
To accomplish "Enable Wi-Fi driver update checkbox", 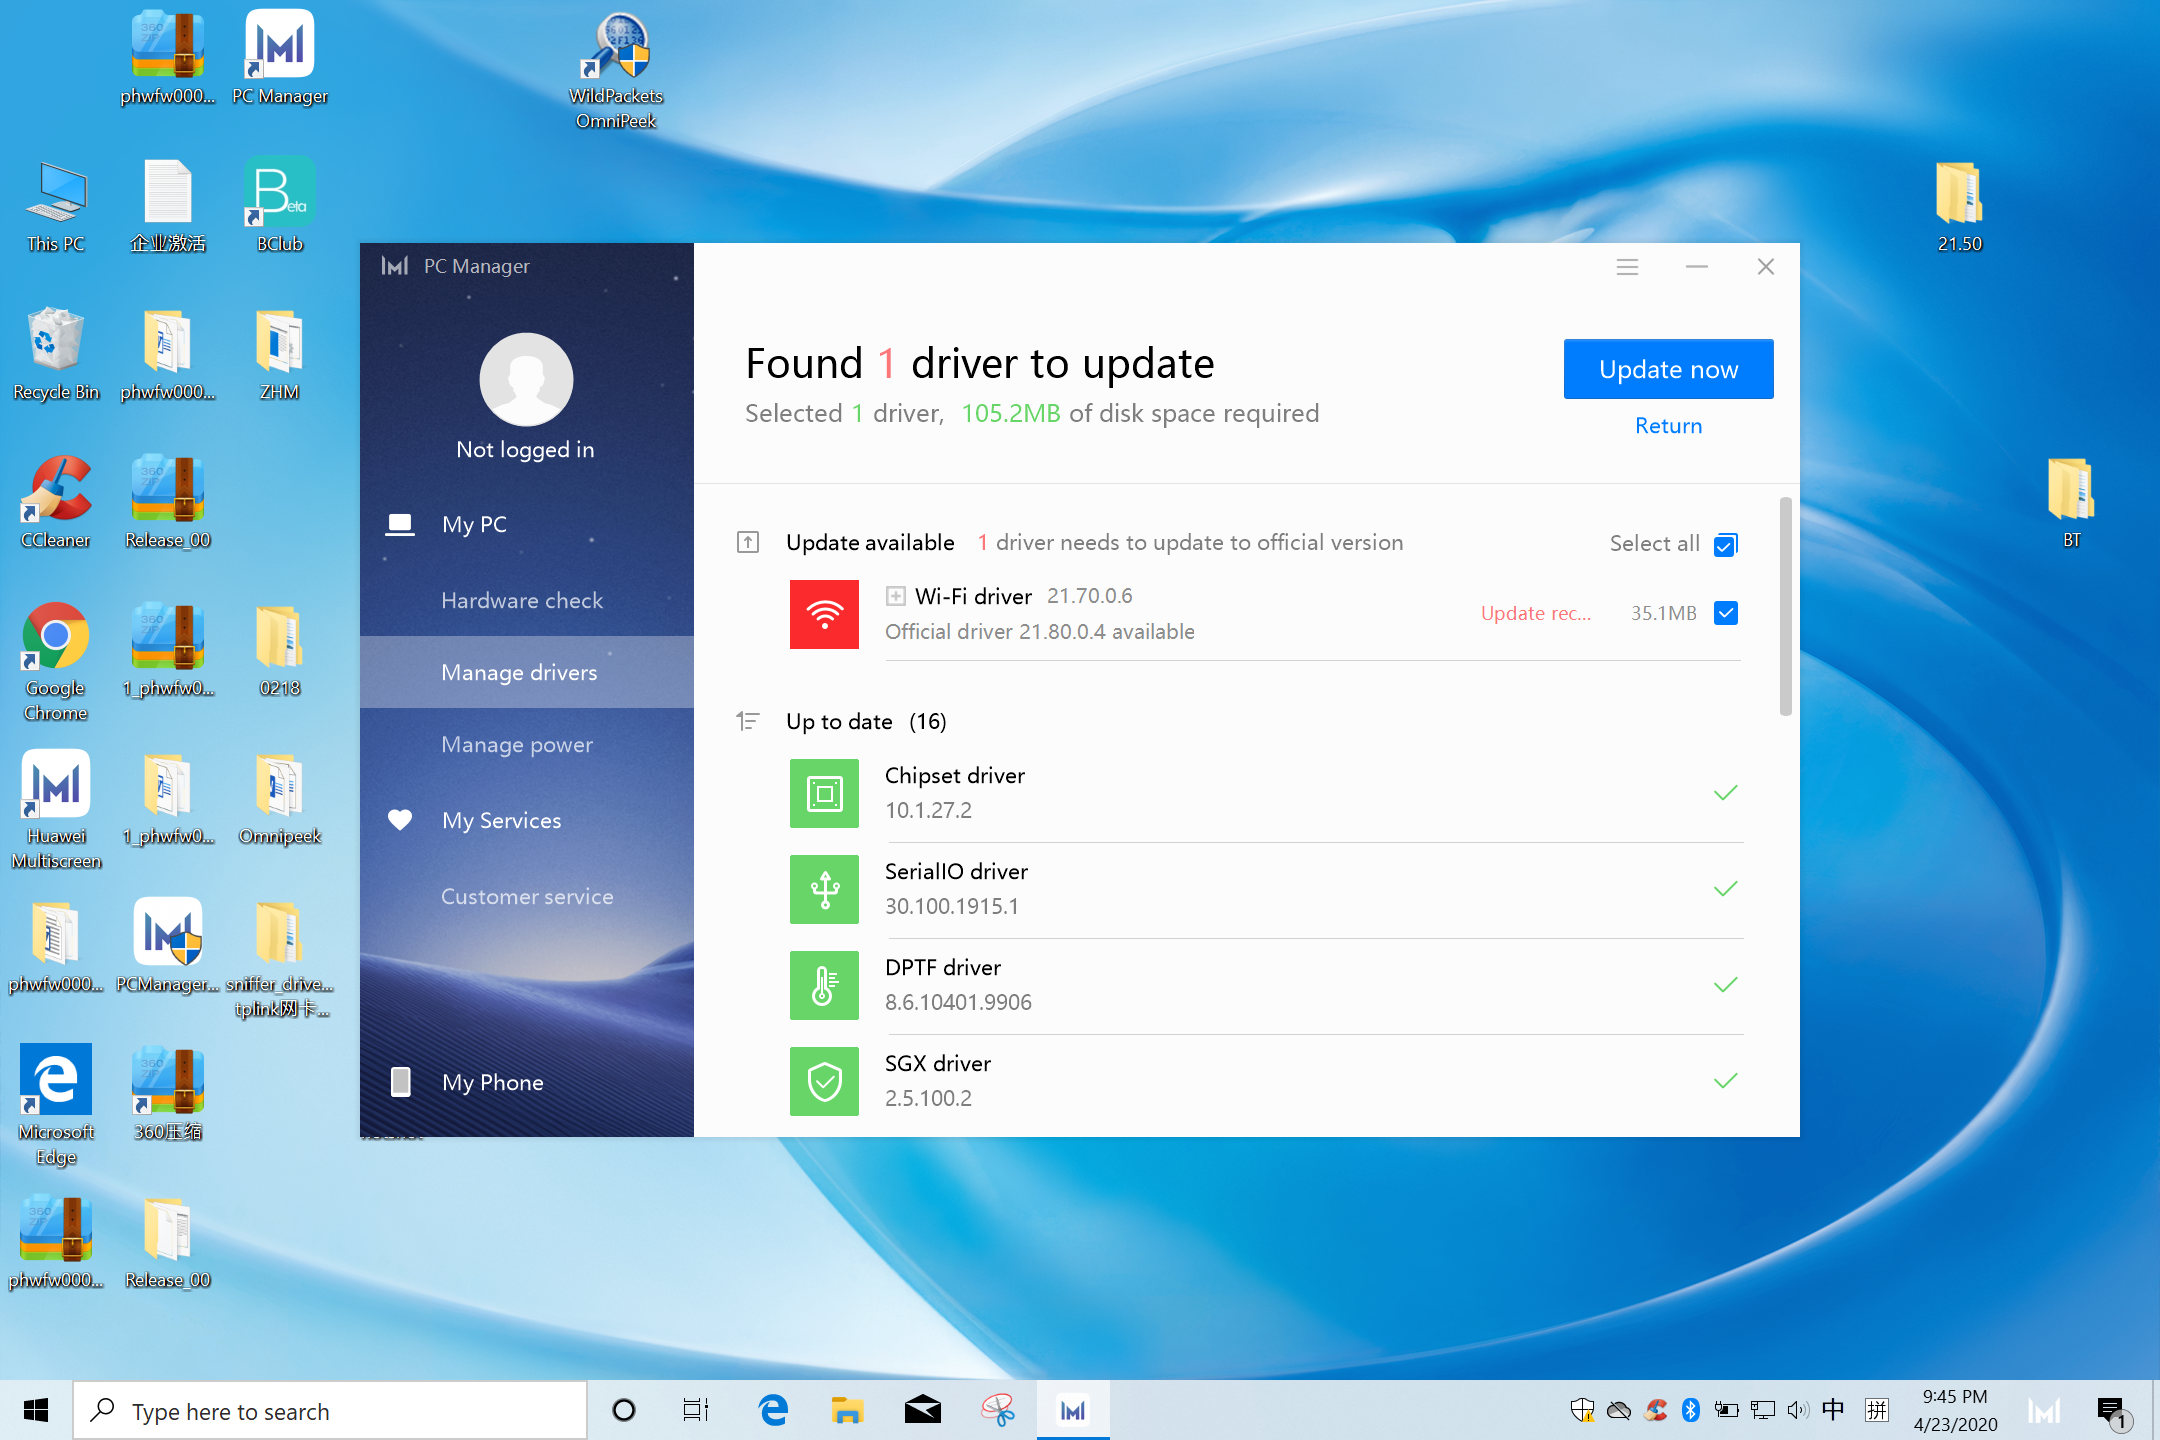I will 1729,612.
